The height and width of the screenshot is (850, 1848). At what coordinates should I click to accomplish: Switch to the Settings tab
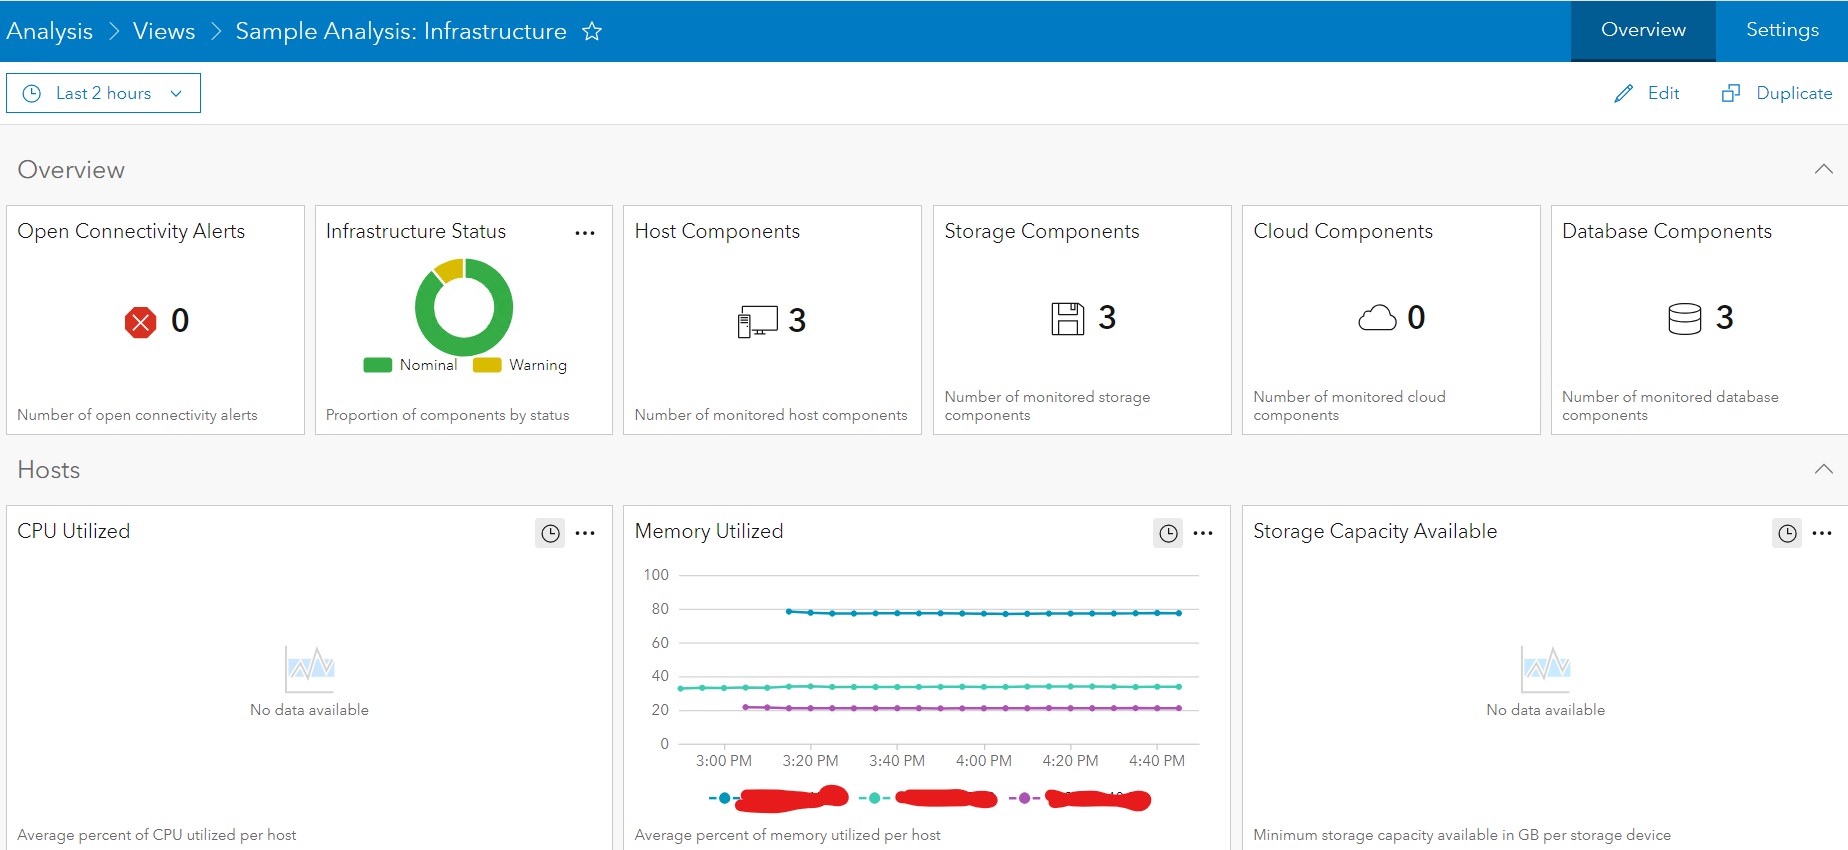click(1782, 30)
